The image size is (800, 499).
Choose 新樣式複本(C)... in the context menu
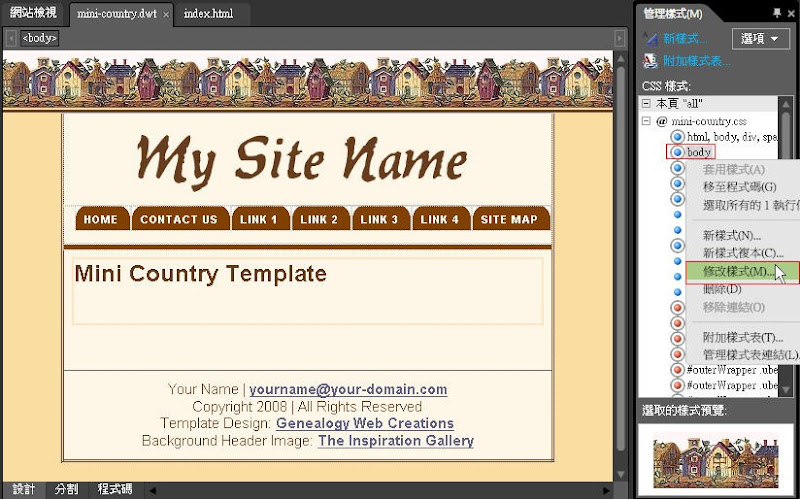[x=742, y=253]
